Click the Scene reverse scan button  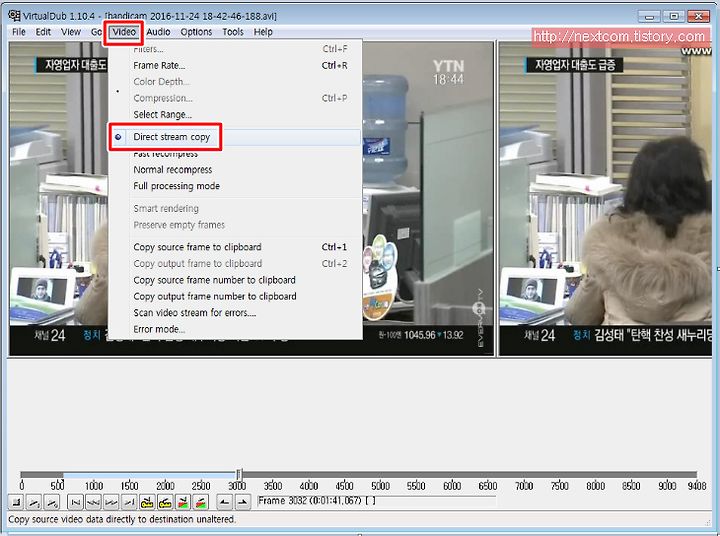tap(183, 502)
